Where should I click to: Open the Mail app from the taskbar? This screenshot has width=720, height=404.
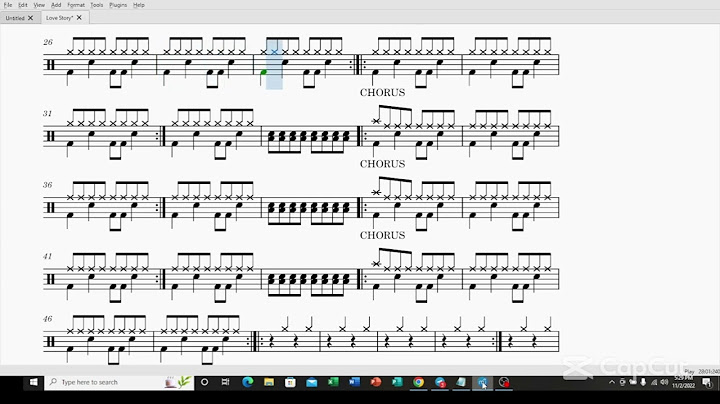[312, 382]
